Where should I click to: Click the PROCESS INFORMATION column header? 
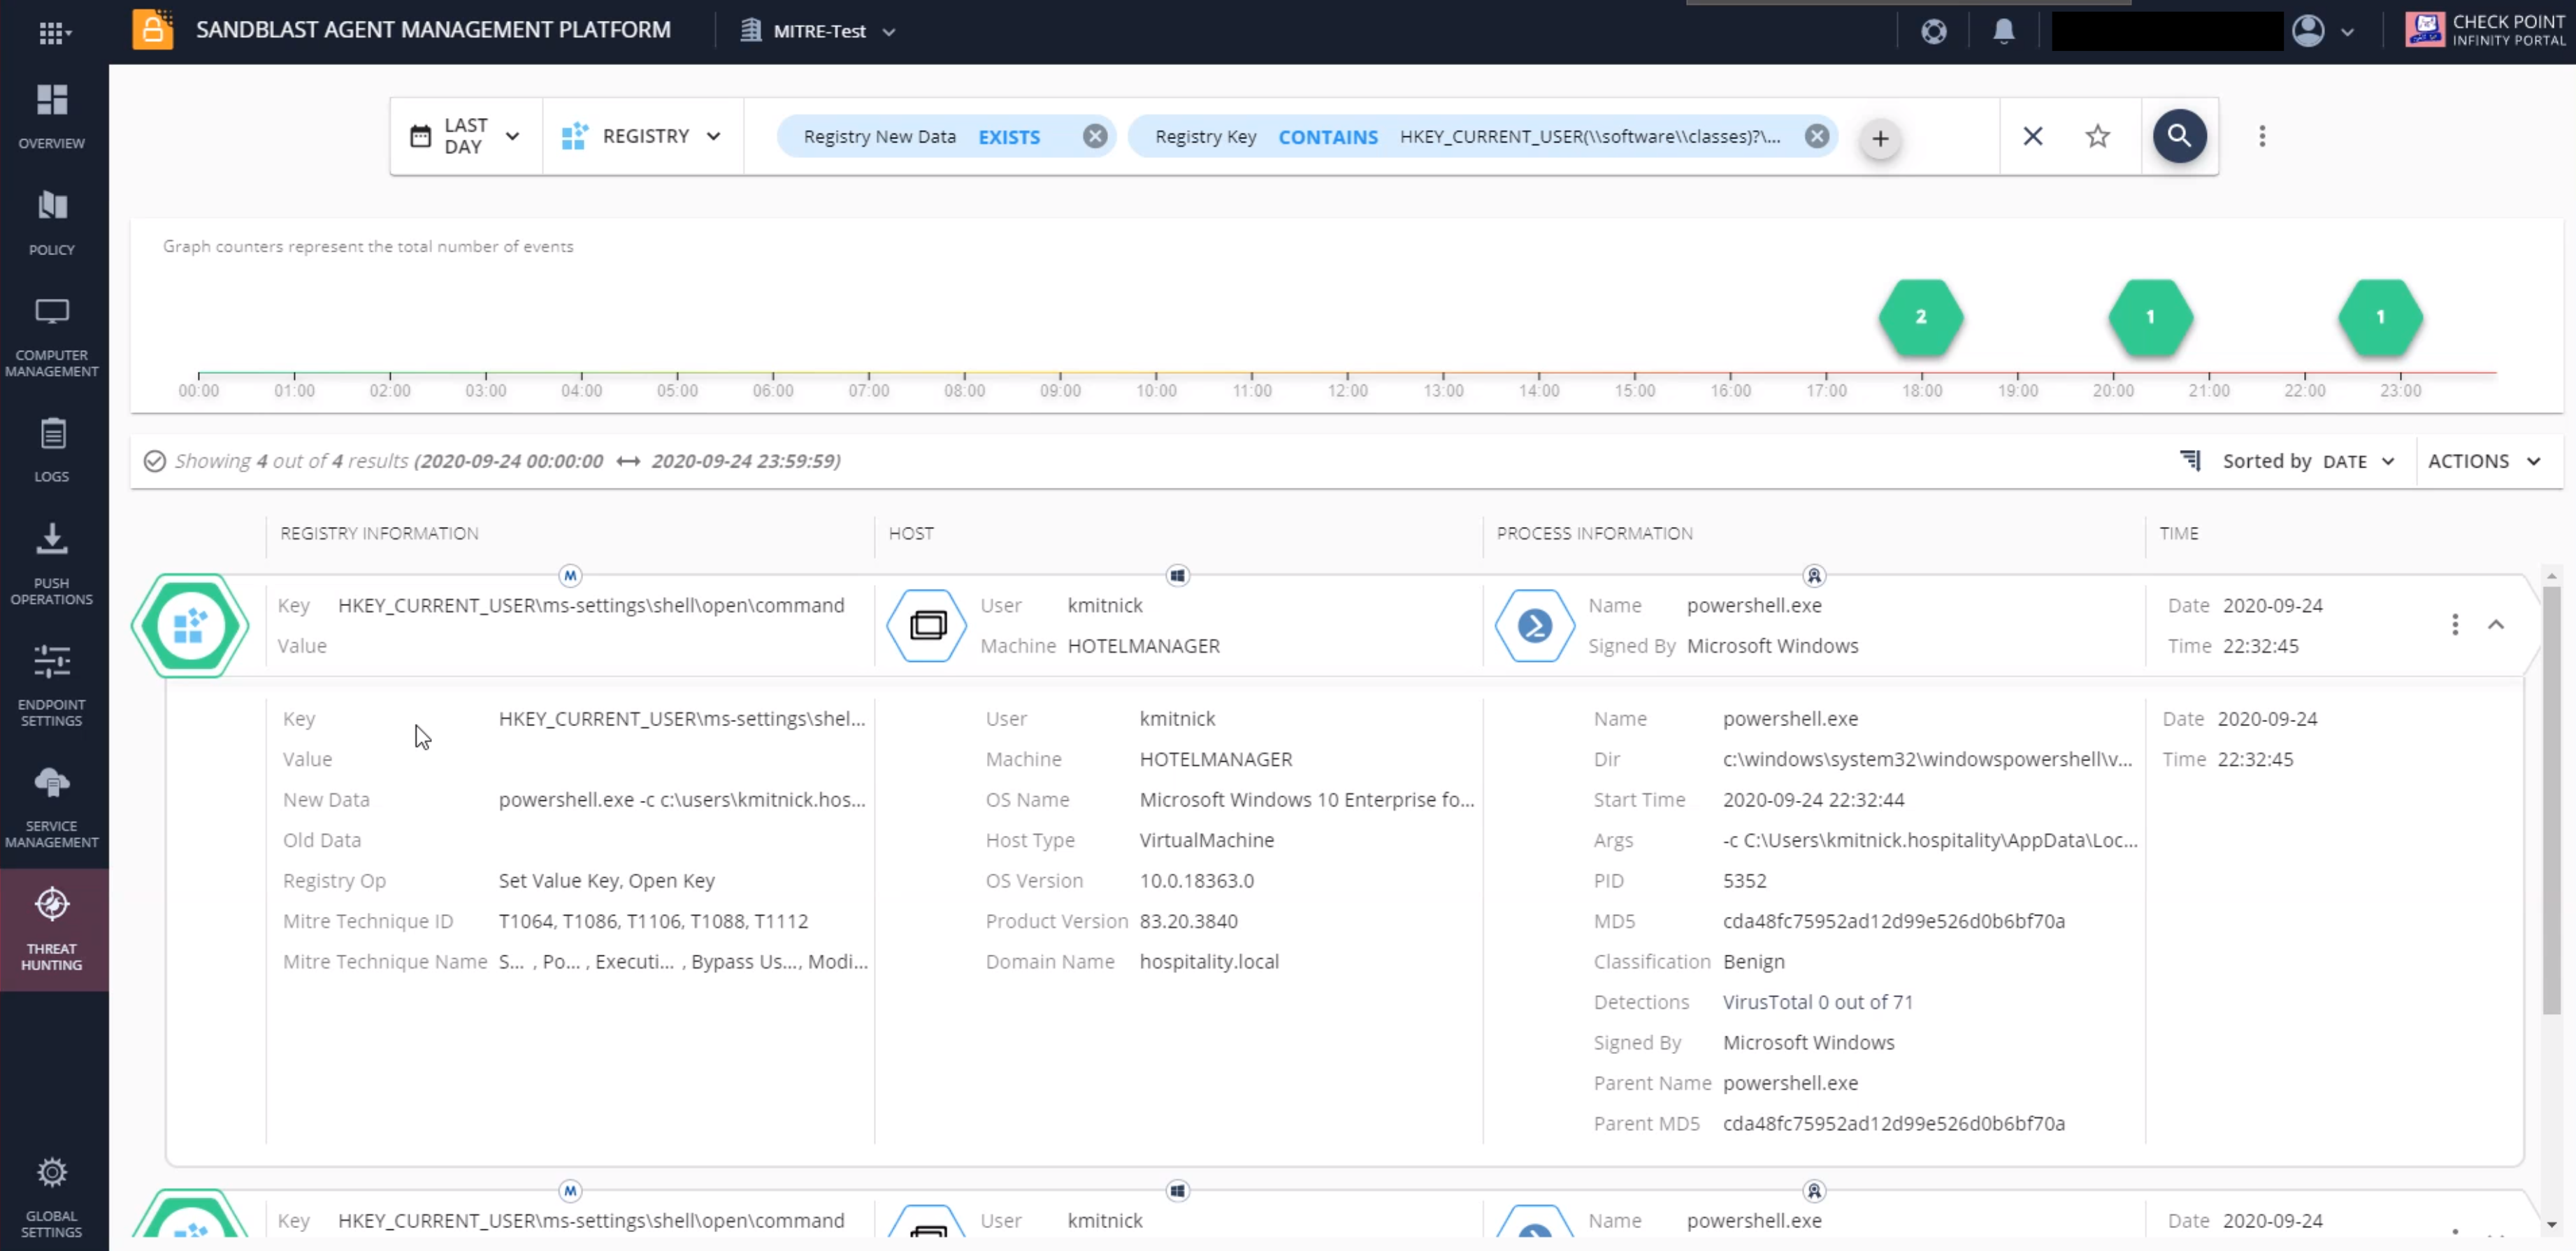[x=1594, y=533]
